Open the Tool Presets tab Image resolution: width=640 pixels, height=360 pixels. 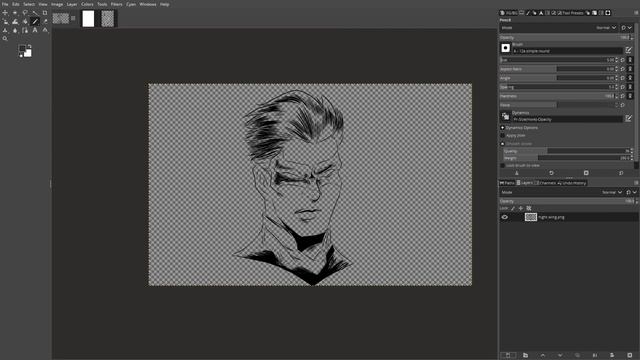click(571, 13)
